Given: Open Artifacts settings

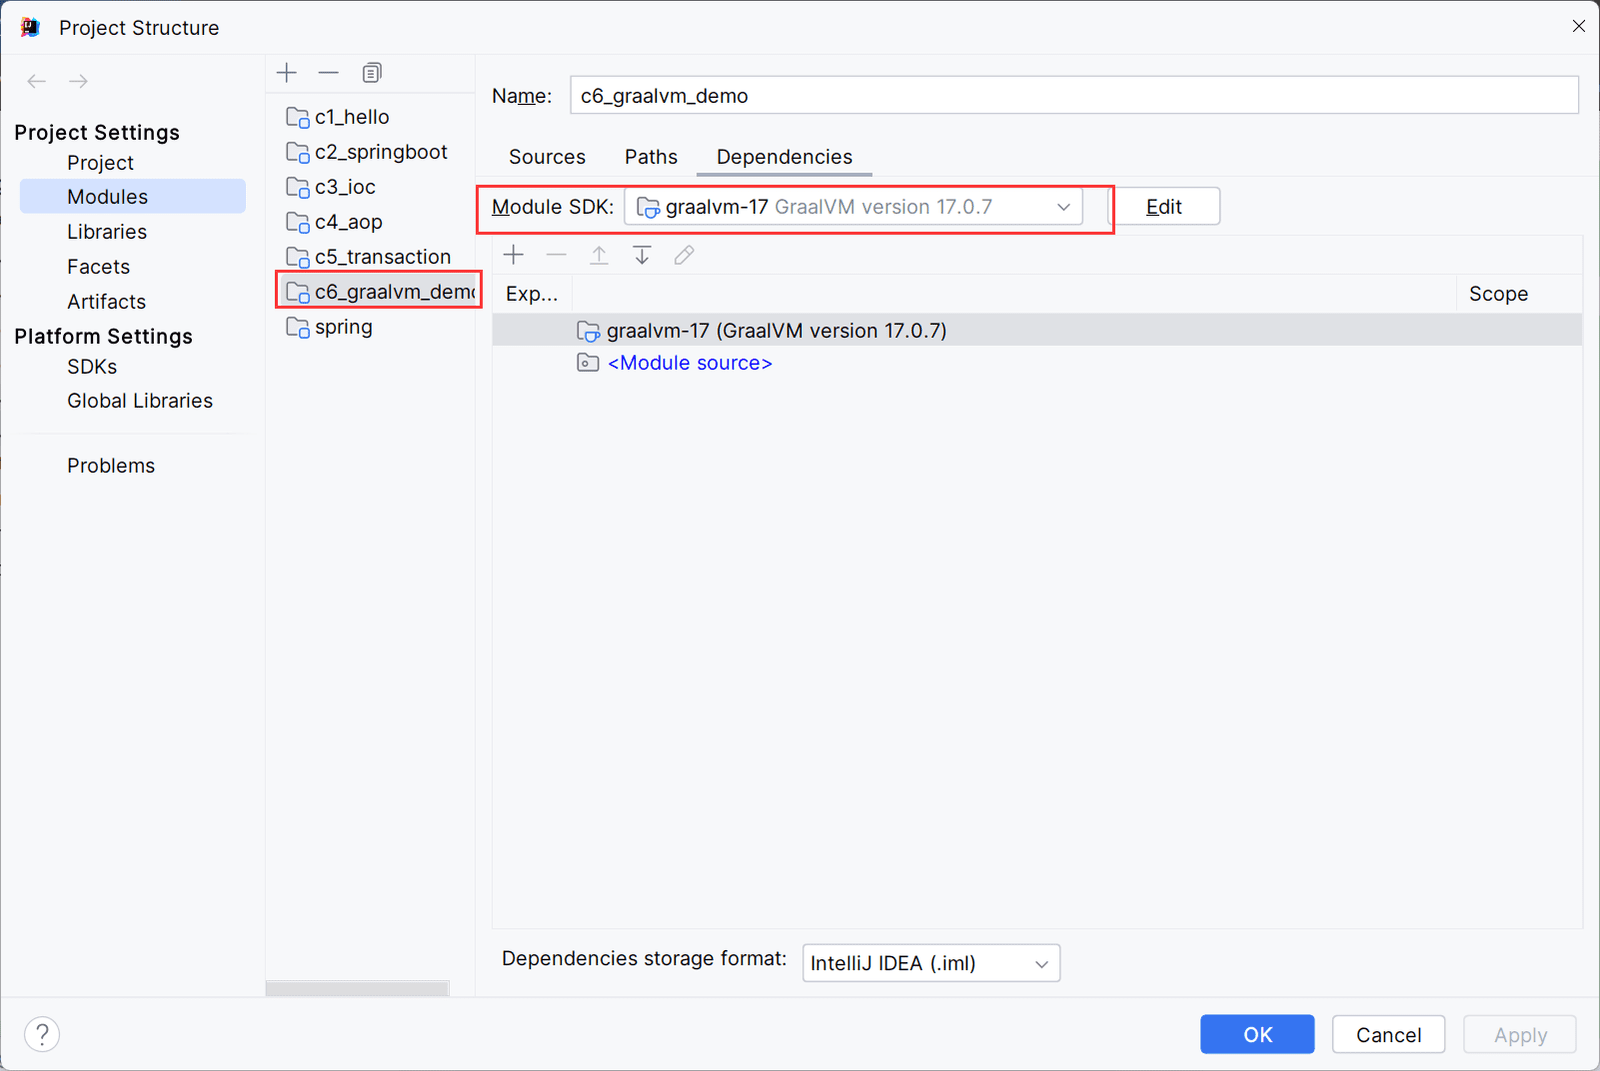Looking at the screenshot, I should pyautogui.click(x=106, y=302).
